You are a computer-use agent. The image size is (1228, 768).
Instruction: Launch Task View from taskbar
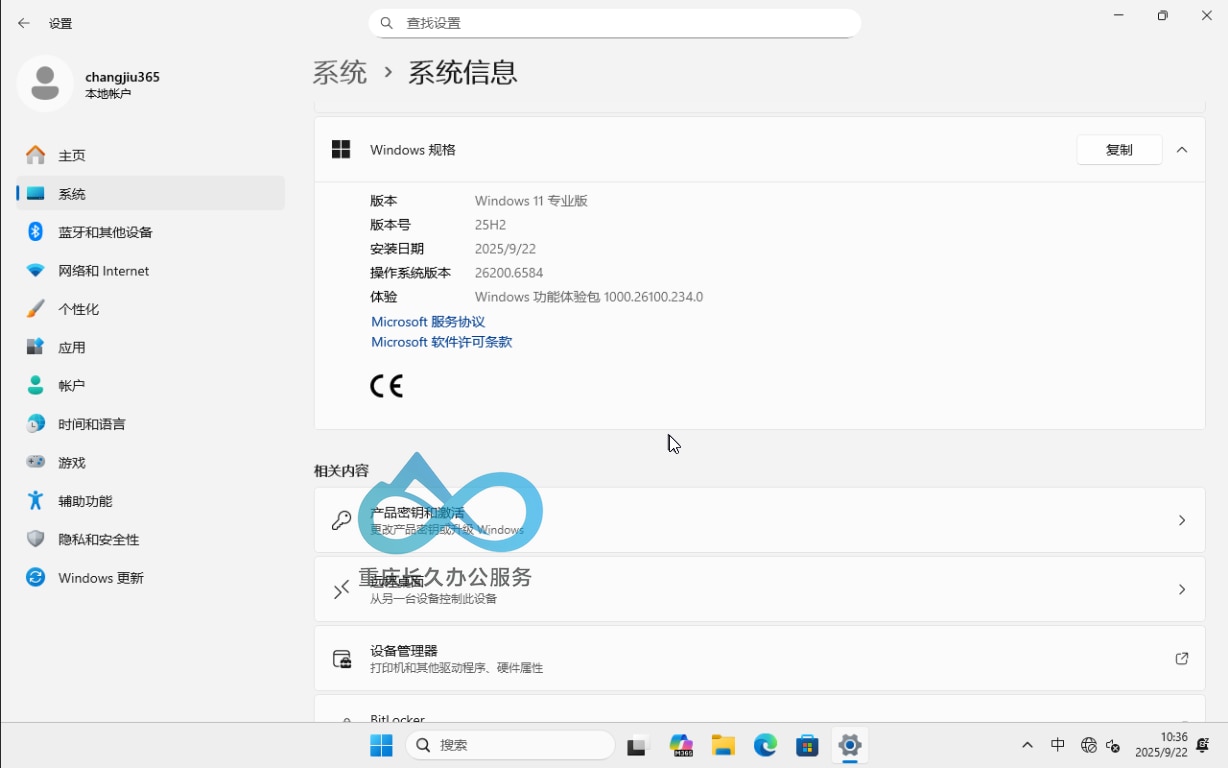point(638,745)
